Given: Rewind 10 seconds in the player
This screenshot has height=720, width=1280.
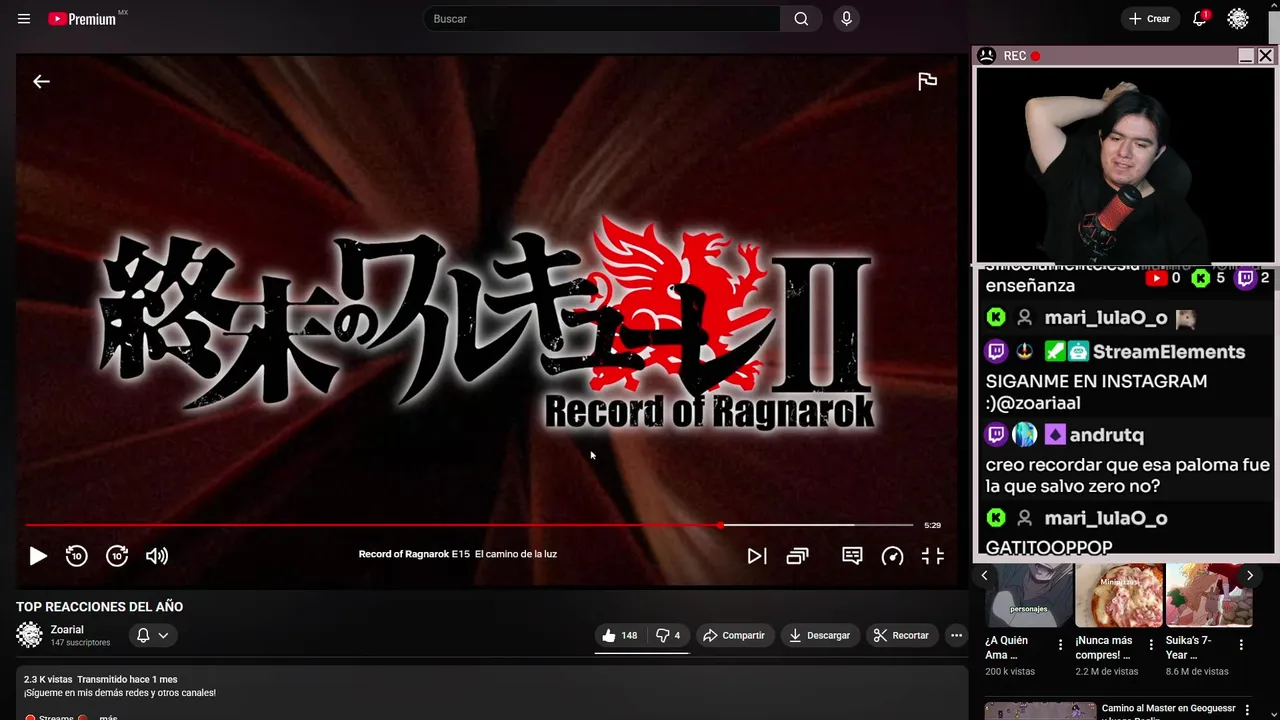Looking at the screenshot, I should [77, 556].
